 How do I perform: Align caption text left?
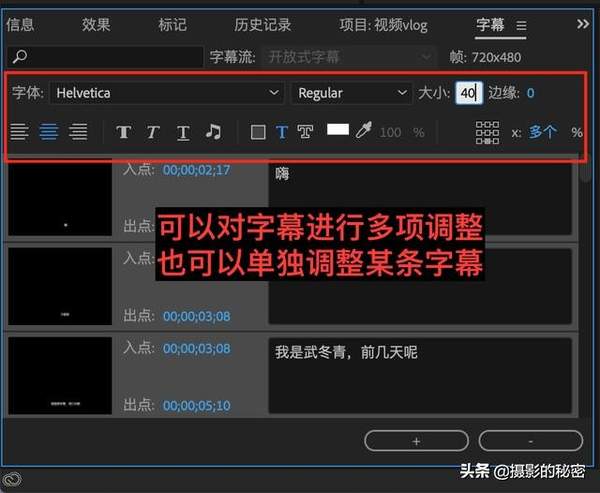pos(19,132)
